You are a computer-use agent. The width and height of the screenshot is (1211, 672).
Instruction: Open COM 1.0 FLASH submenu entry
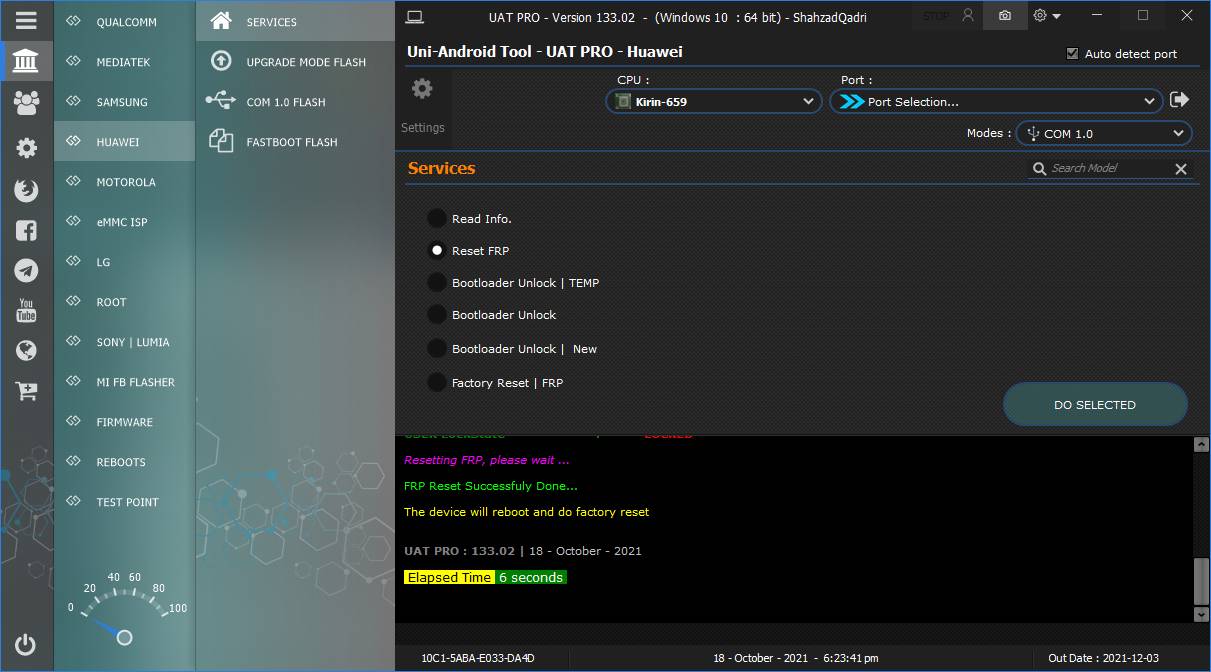tap(295, 102)
